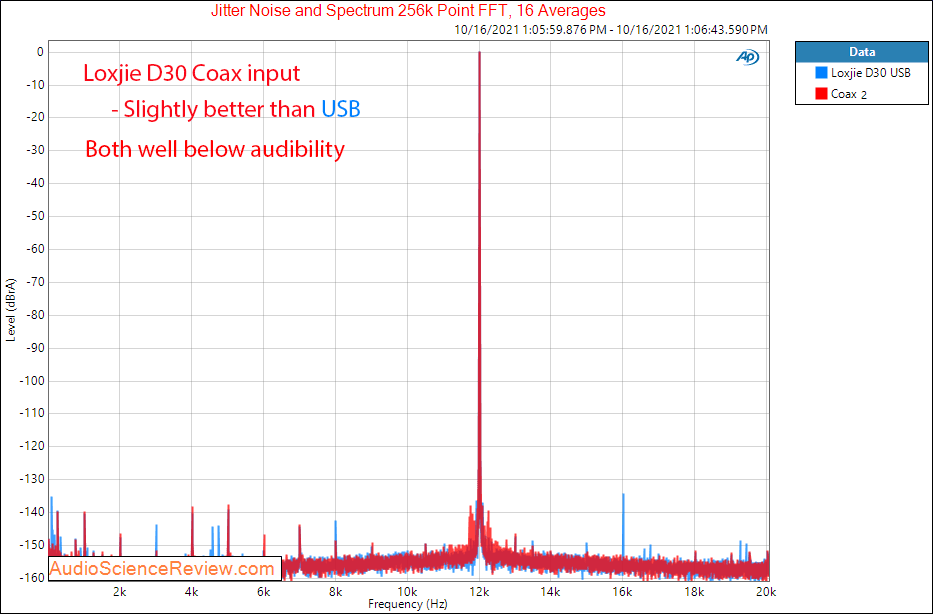Select the red swatch for Coax 2
Image resolution: width=933 pixels, height=614 pixels.
click(x=821, y=93)
